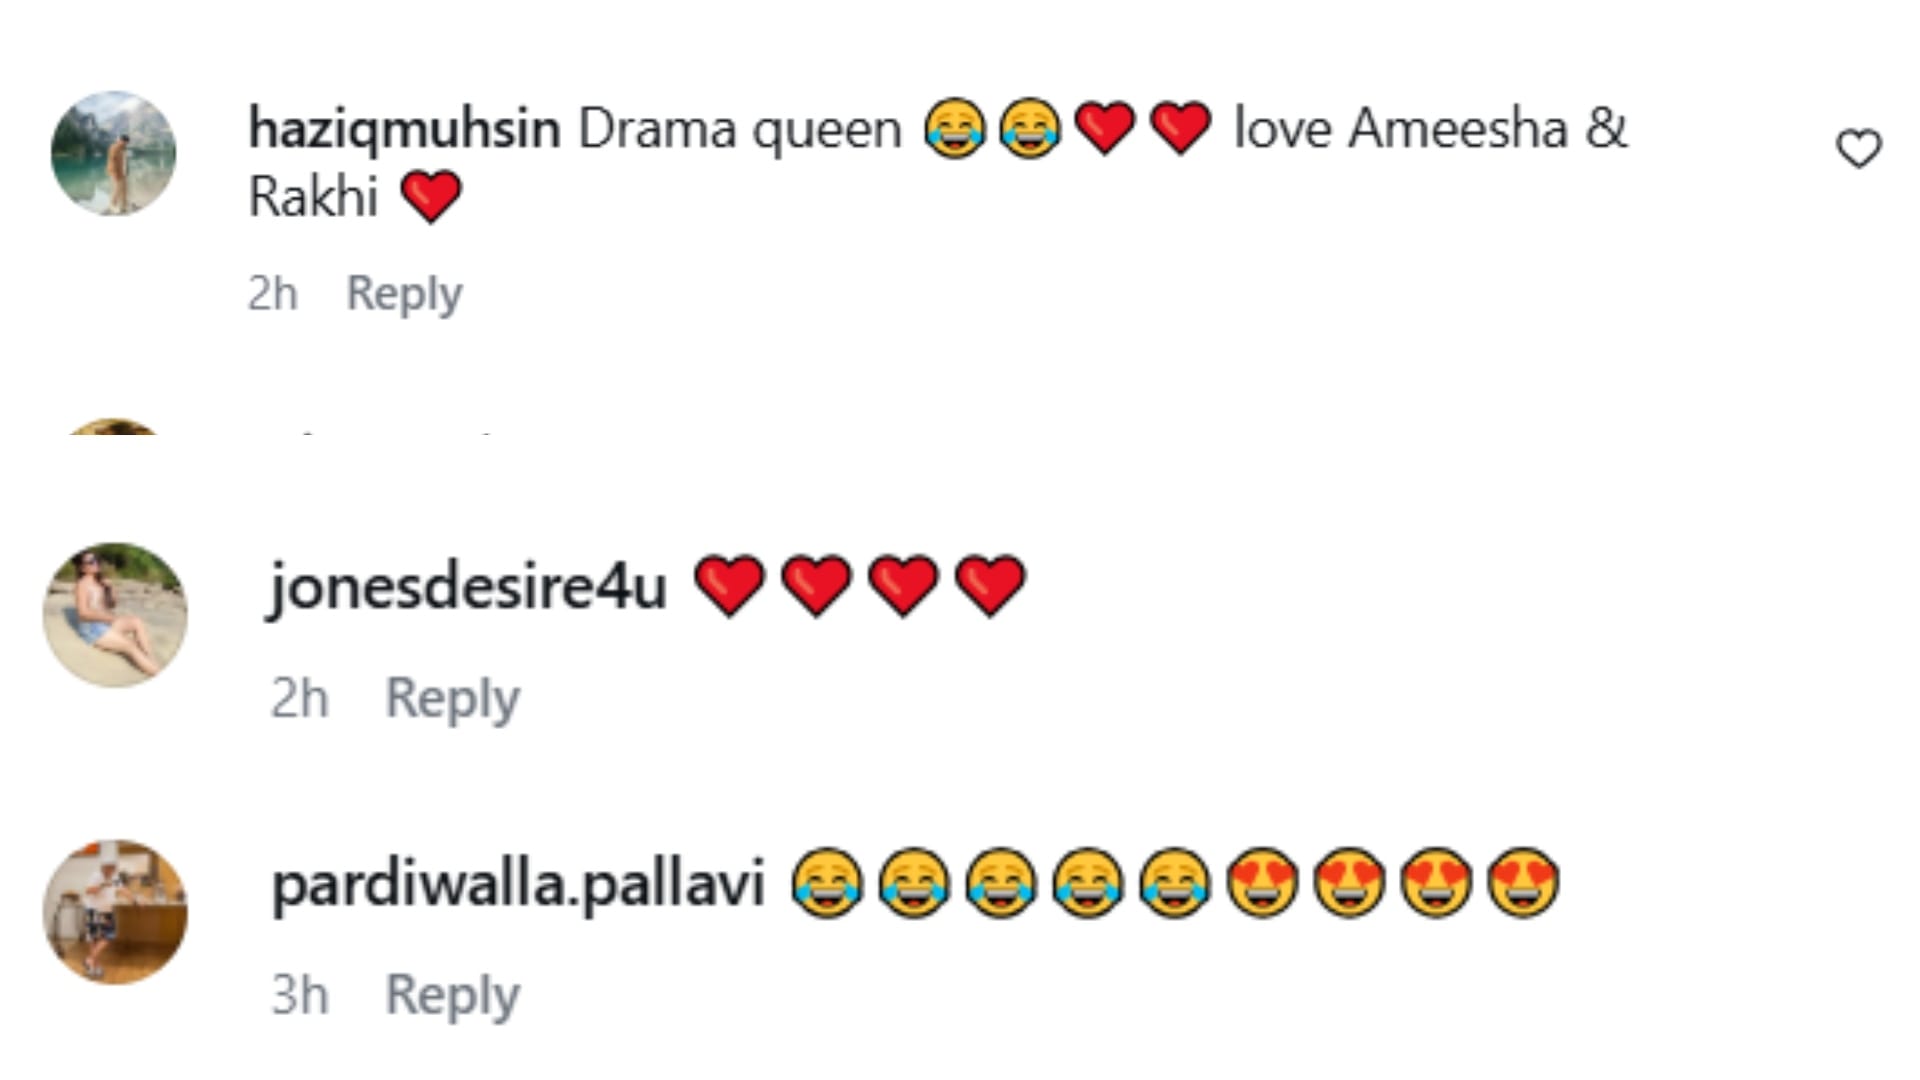Screen dimensions: 1920x1080
Task: Click the partially hidden avatar below haziqmuhsin
Action: [113, 427]
